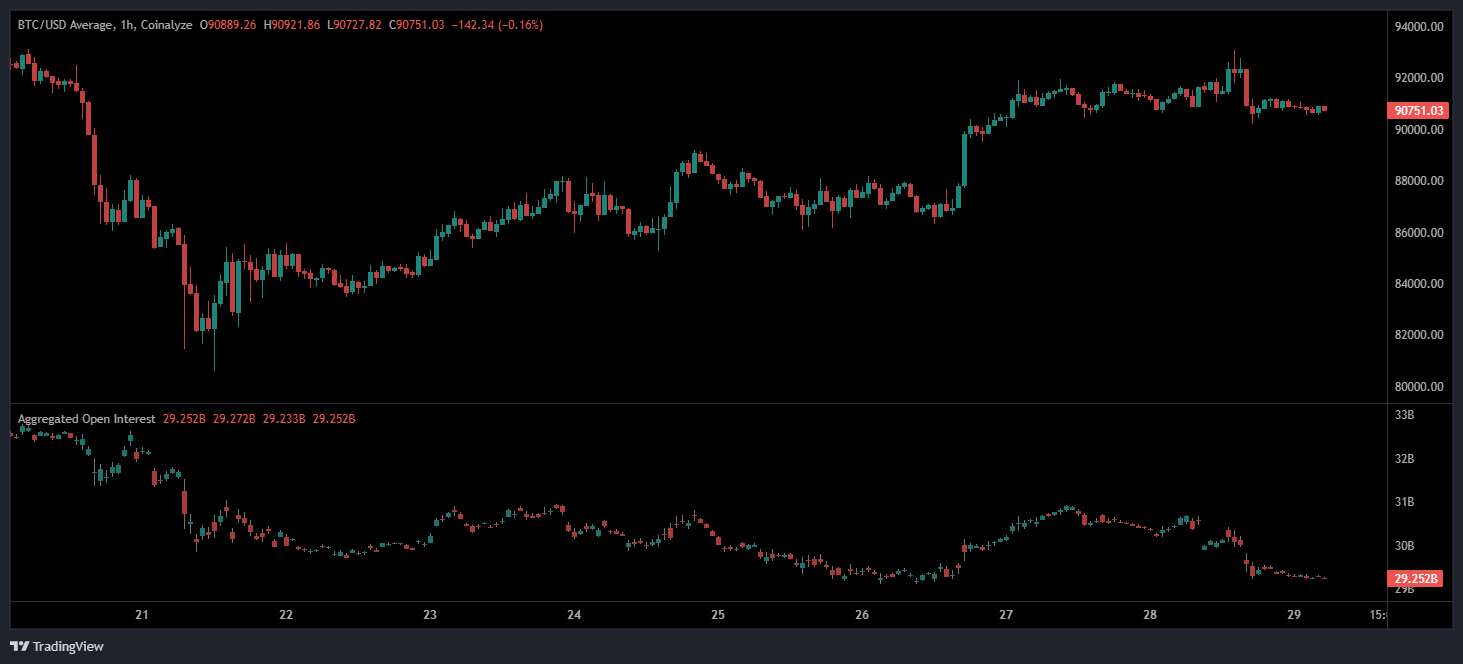The image size is (1463, 664).
Task: Click the red 29.252B open interest tag
Action: tap(1414, 578)
